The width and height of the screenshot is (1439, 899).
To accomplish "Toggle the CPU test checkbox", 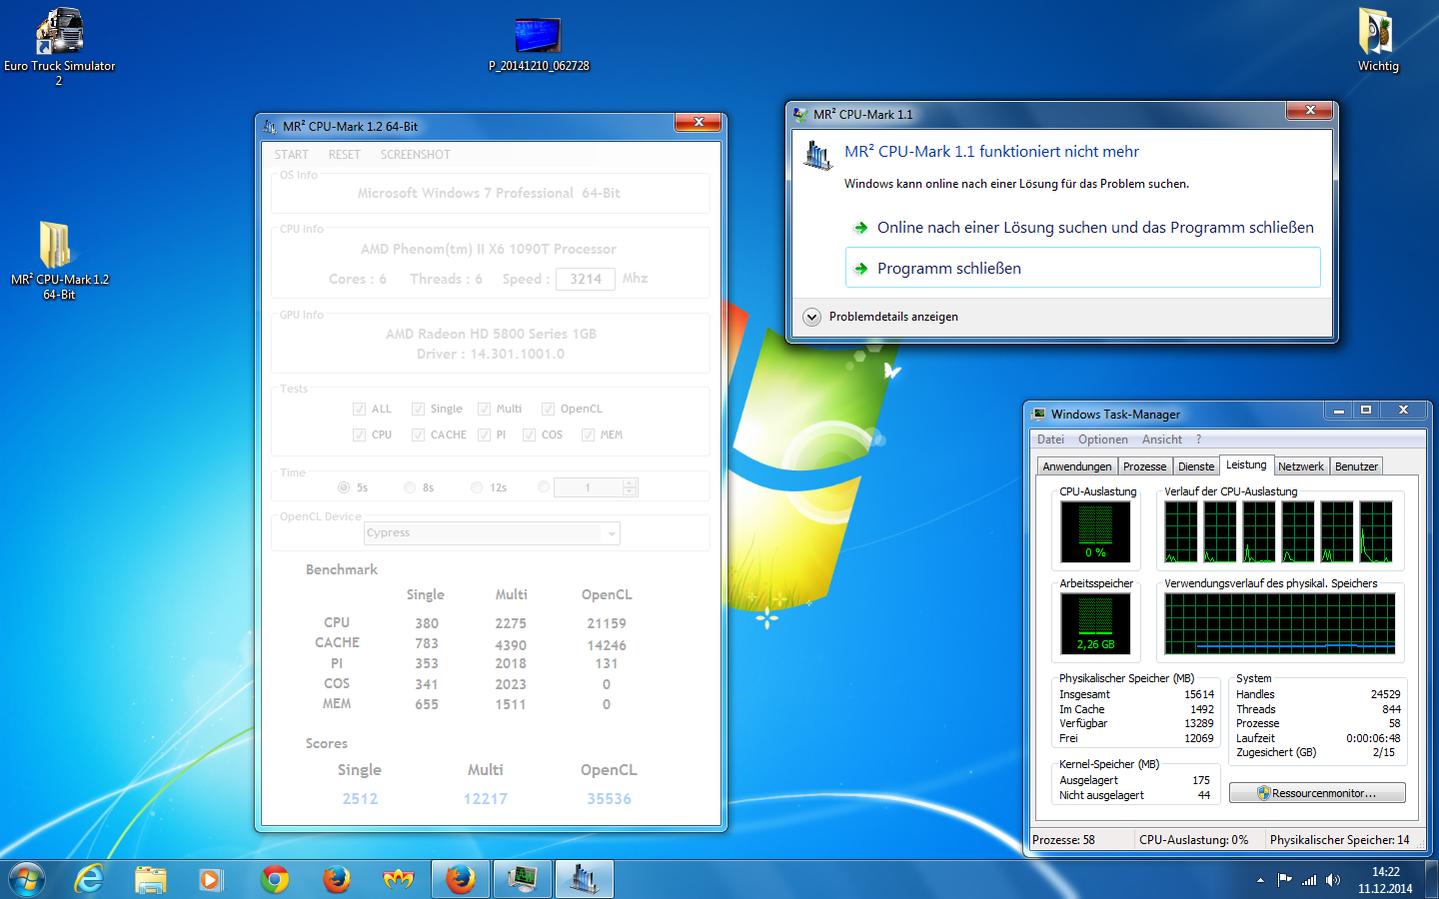I will [359, 434].
